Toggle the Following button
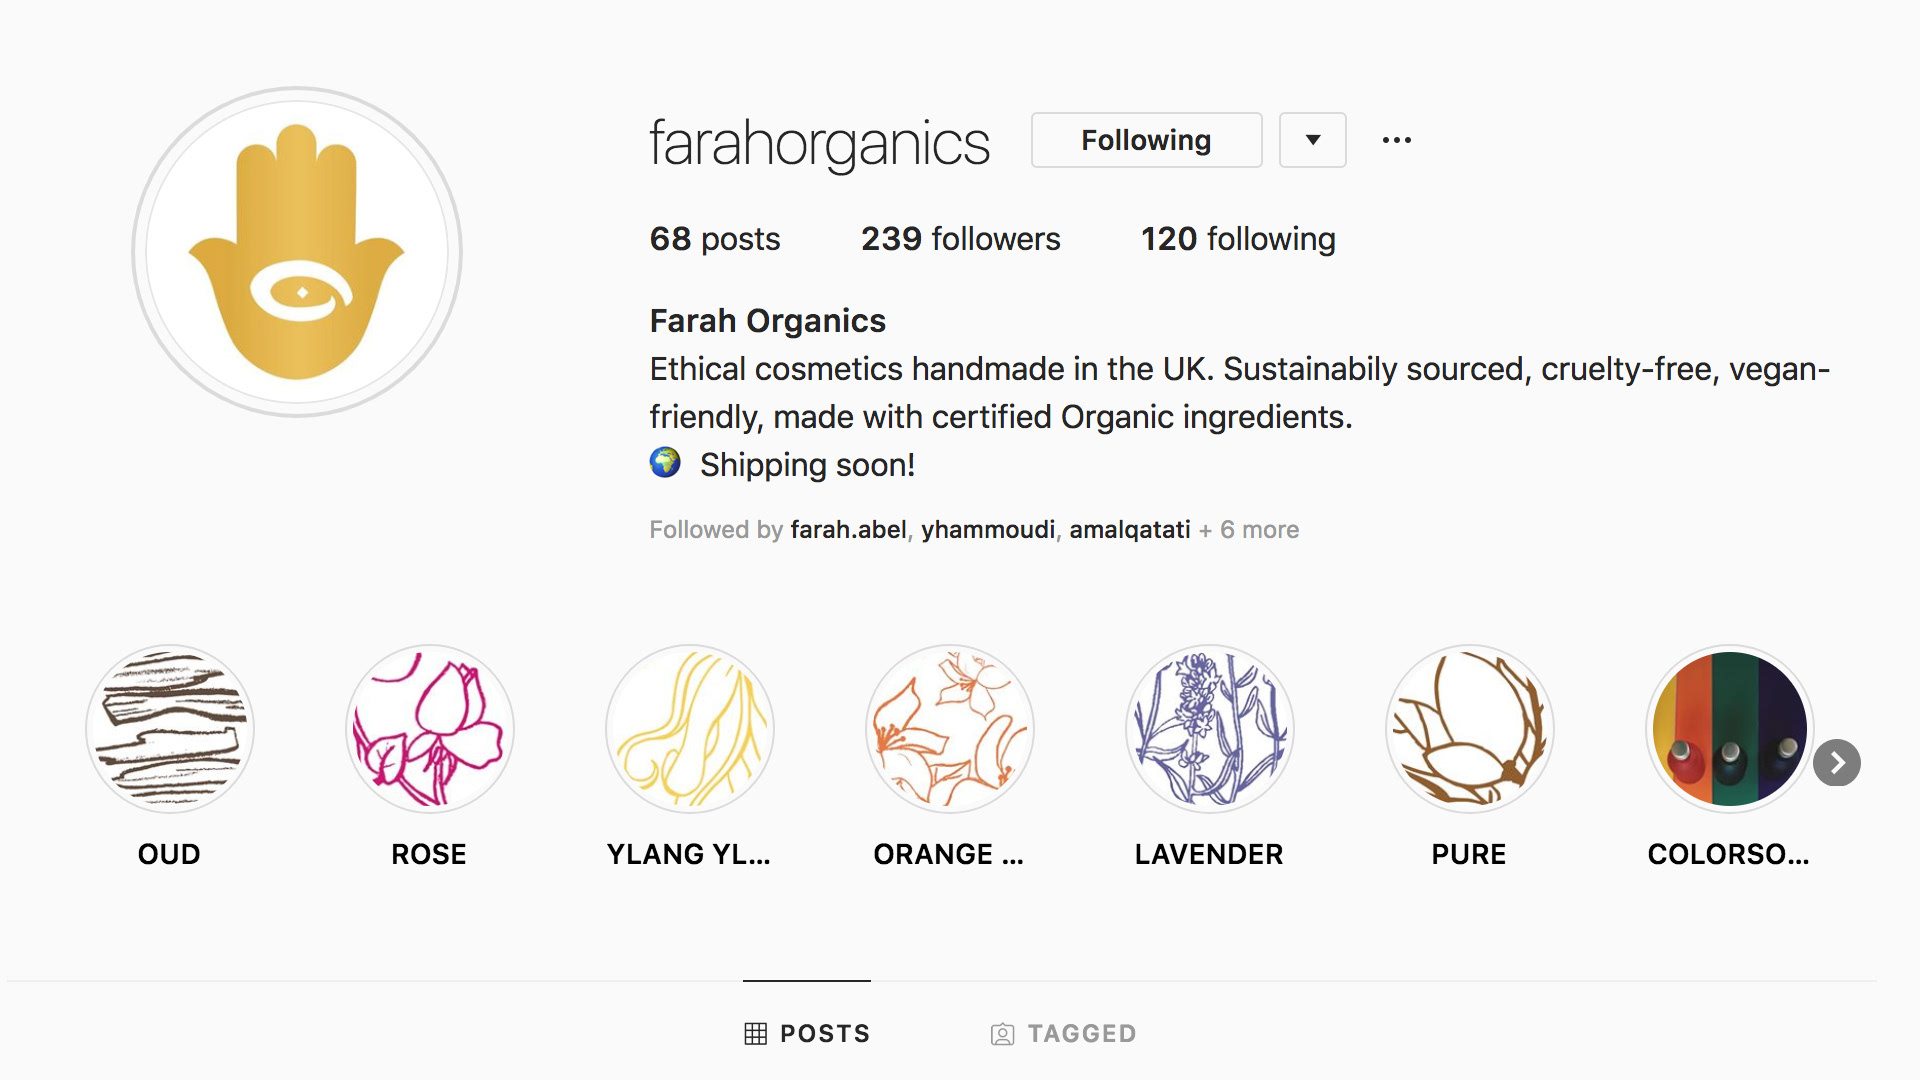Viewport: 1920px width, 1080px height. tap(1146, 140)
